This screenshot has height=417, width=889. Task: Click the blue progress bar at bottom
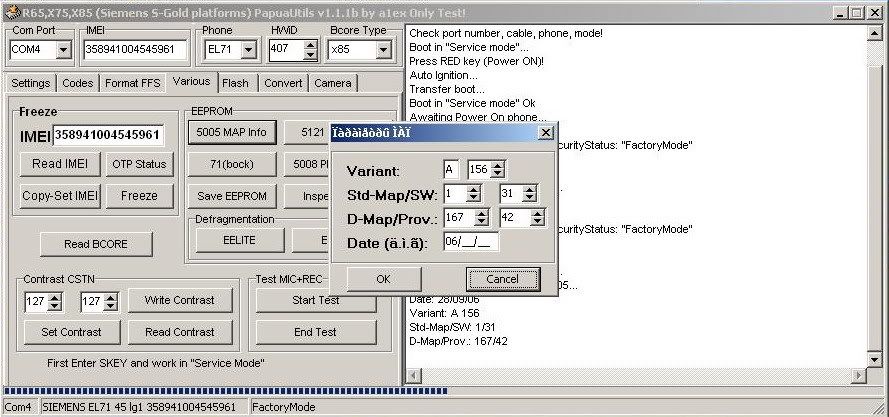(x=226, y=391)
